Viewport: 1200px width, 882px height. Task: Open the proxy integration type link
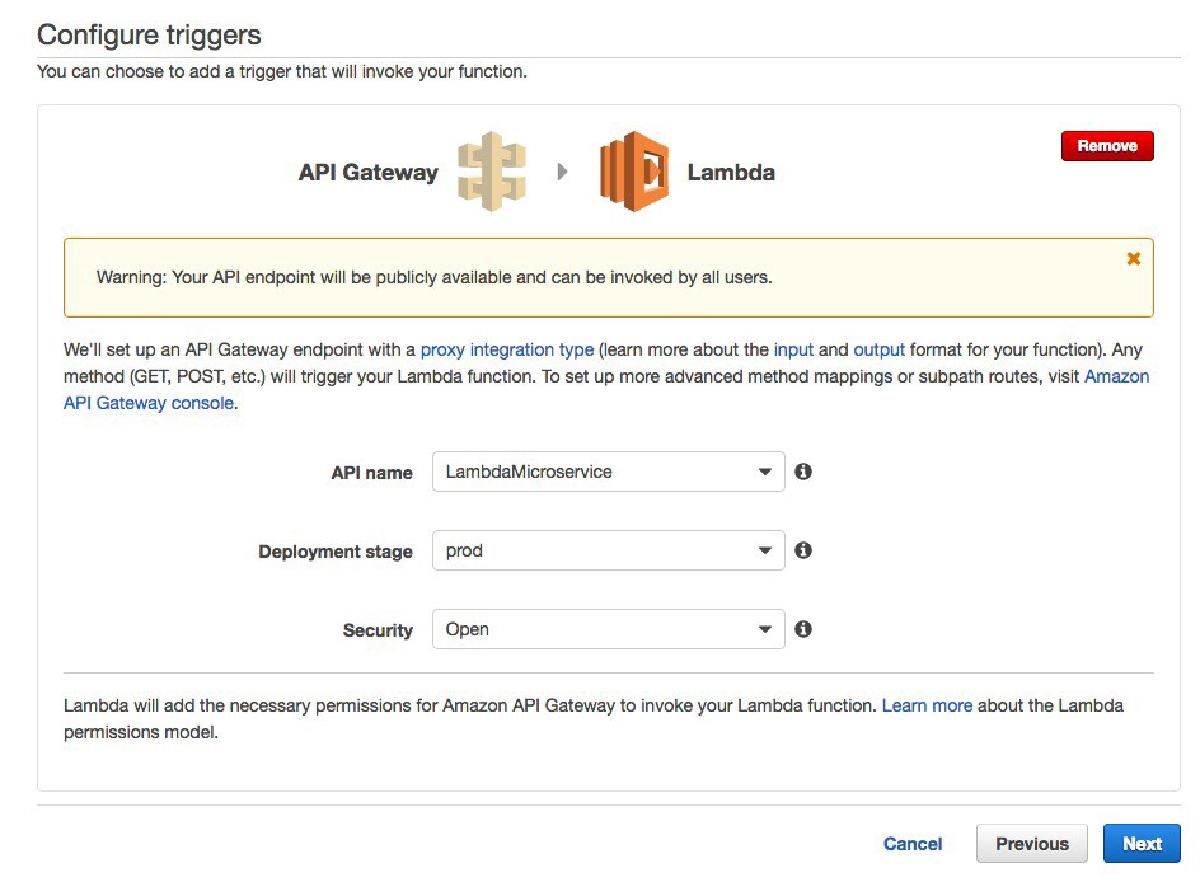507,351
